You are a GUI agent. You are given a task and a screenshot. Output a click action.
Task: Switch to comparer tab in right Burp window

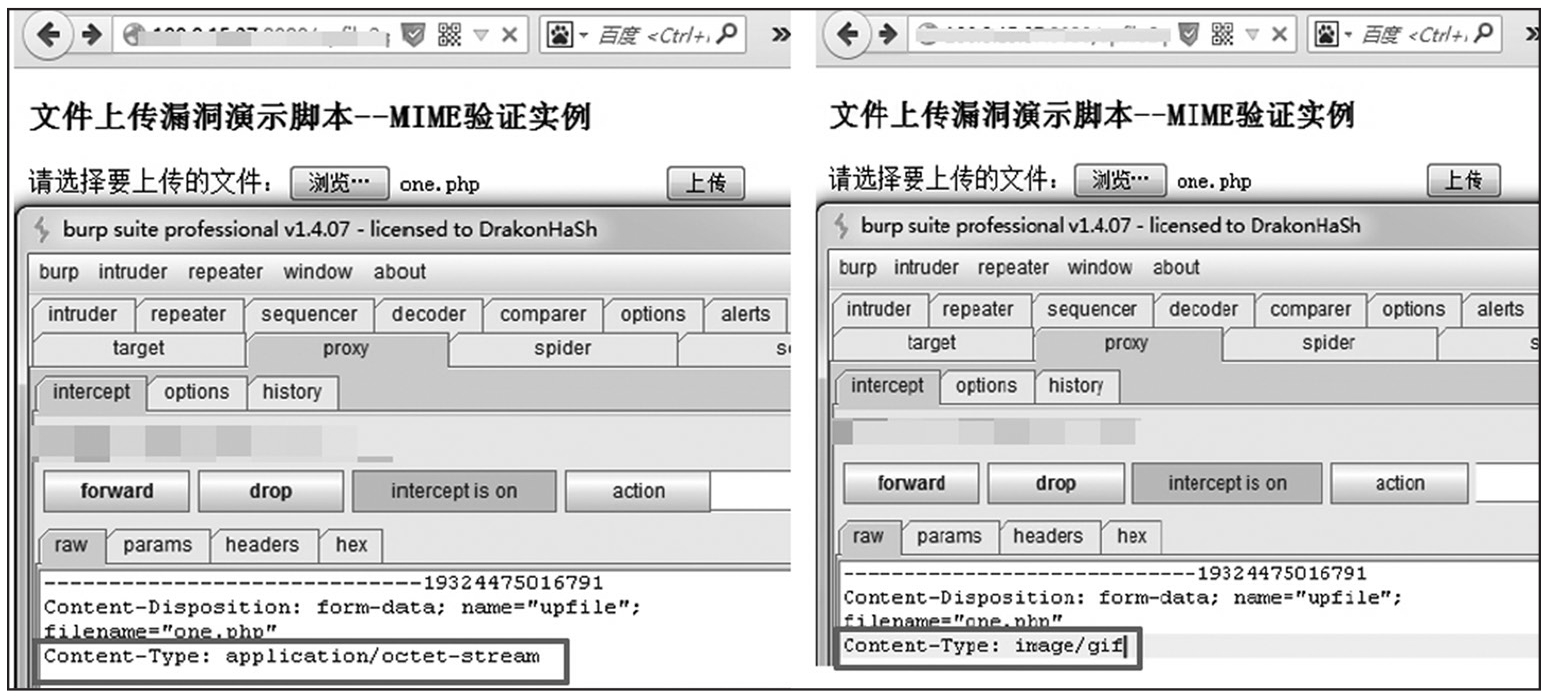1310,310
